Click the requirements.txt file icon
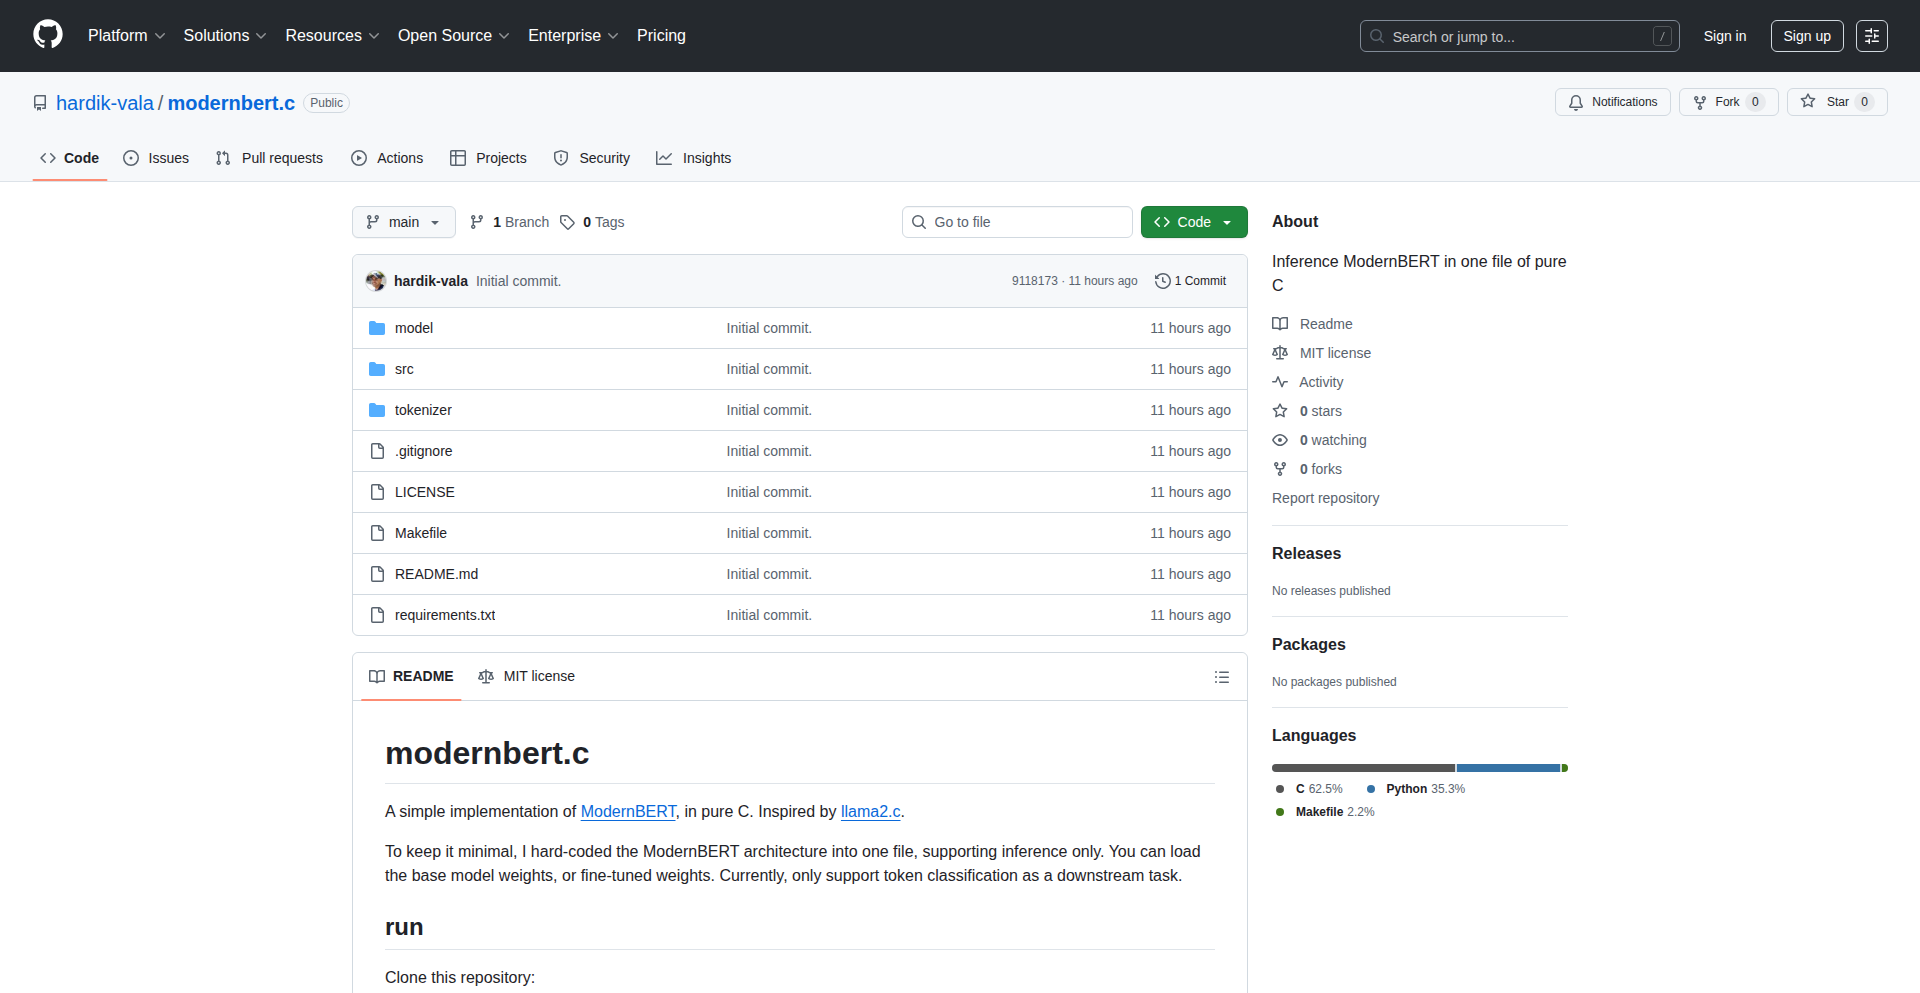Image resolution: width=1920 pixels, height=993 pixels. [x=377, y=615]
